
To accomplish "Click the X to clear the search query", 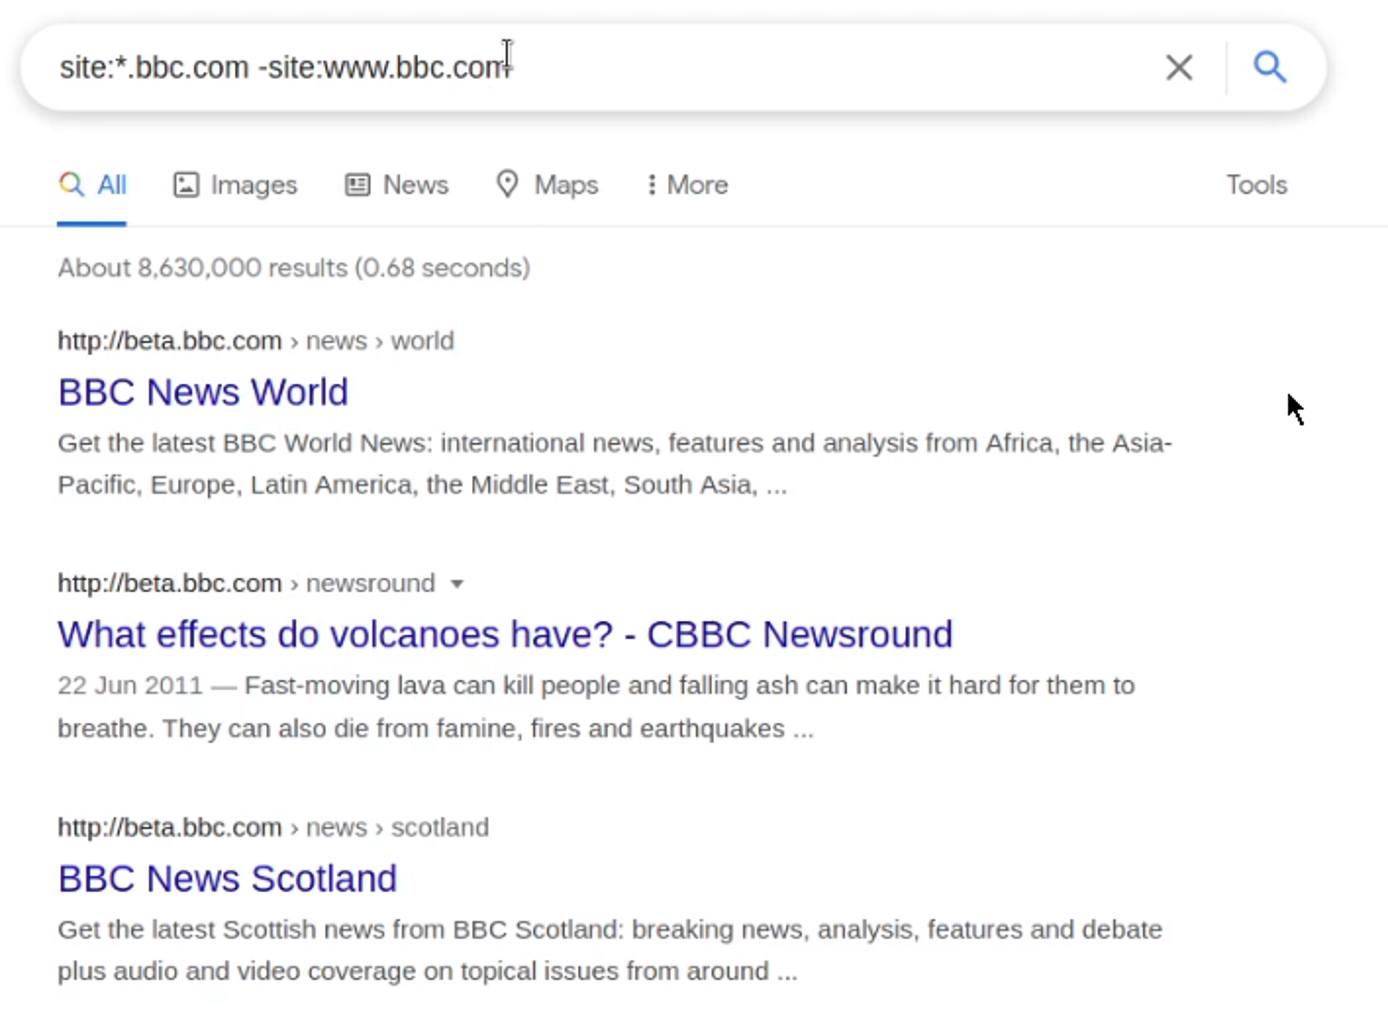I will click(x=1180, y=67).
